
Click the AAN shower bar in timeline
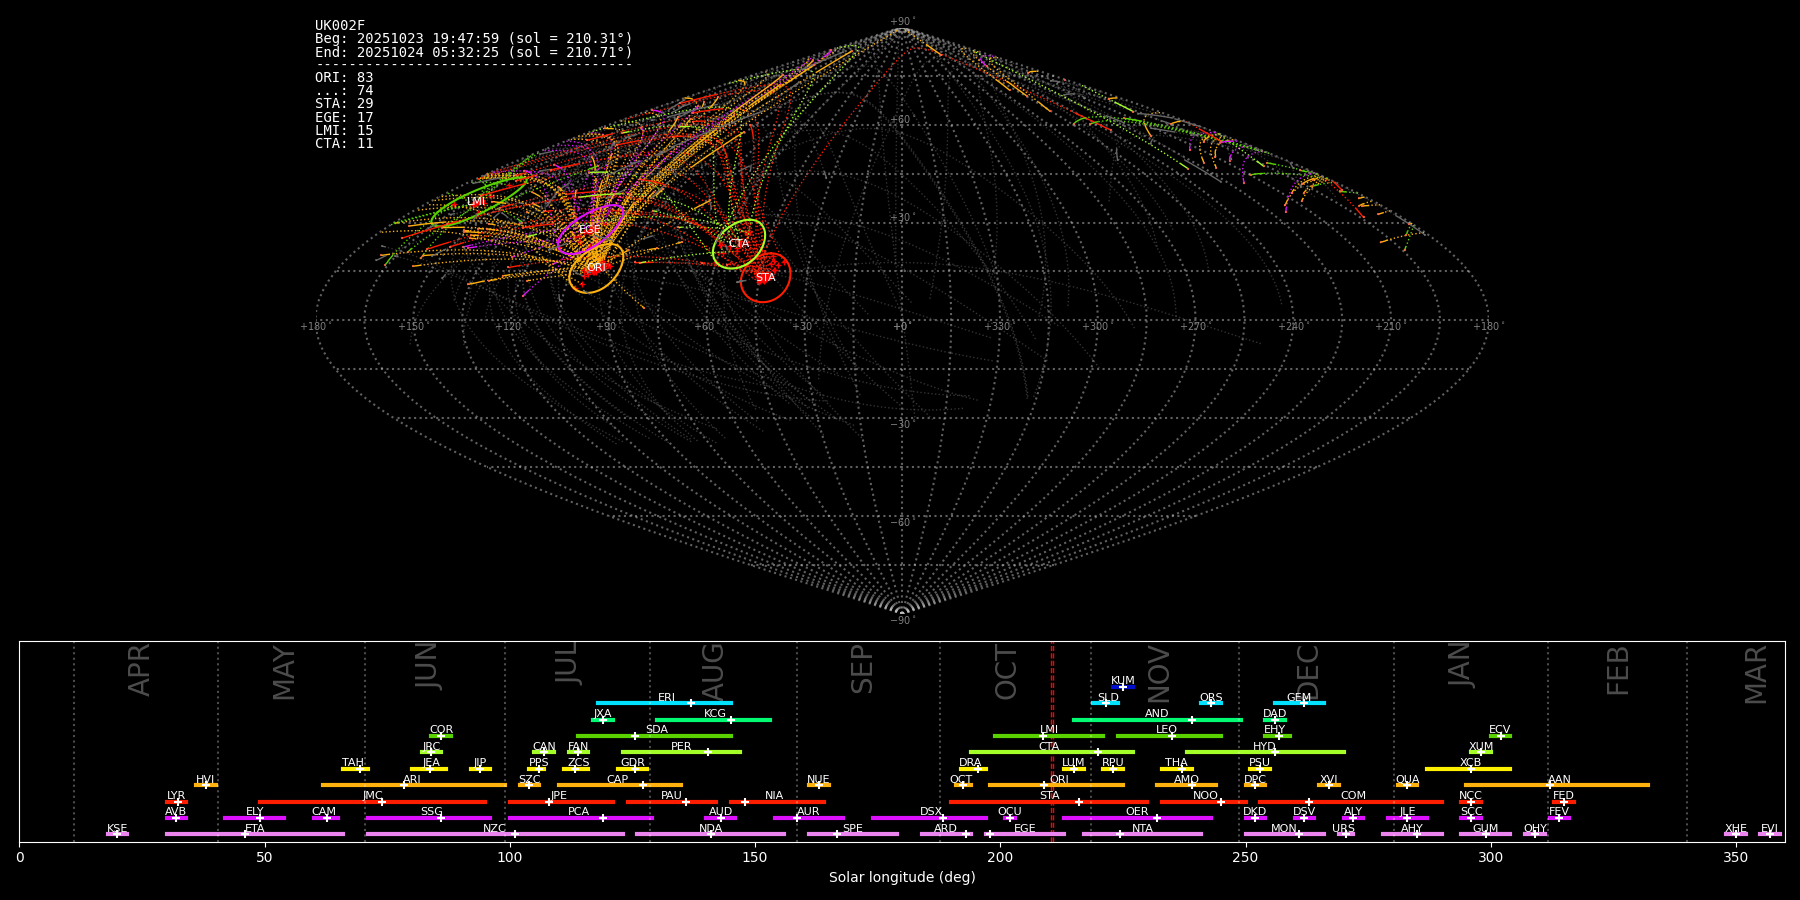[1557, 785]
